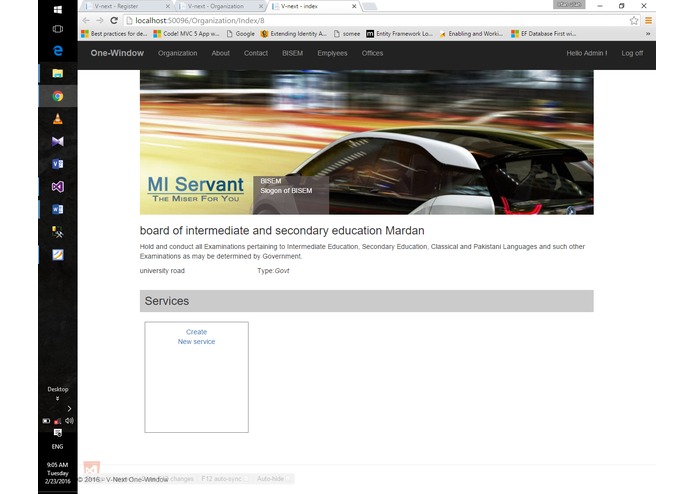Open the Entity Framework Lo... bookmark
695x494 pixels.
[x=399, y=34]
